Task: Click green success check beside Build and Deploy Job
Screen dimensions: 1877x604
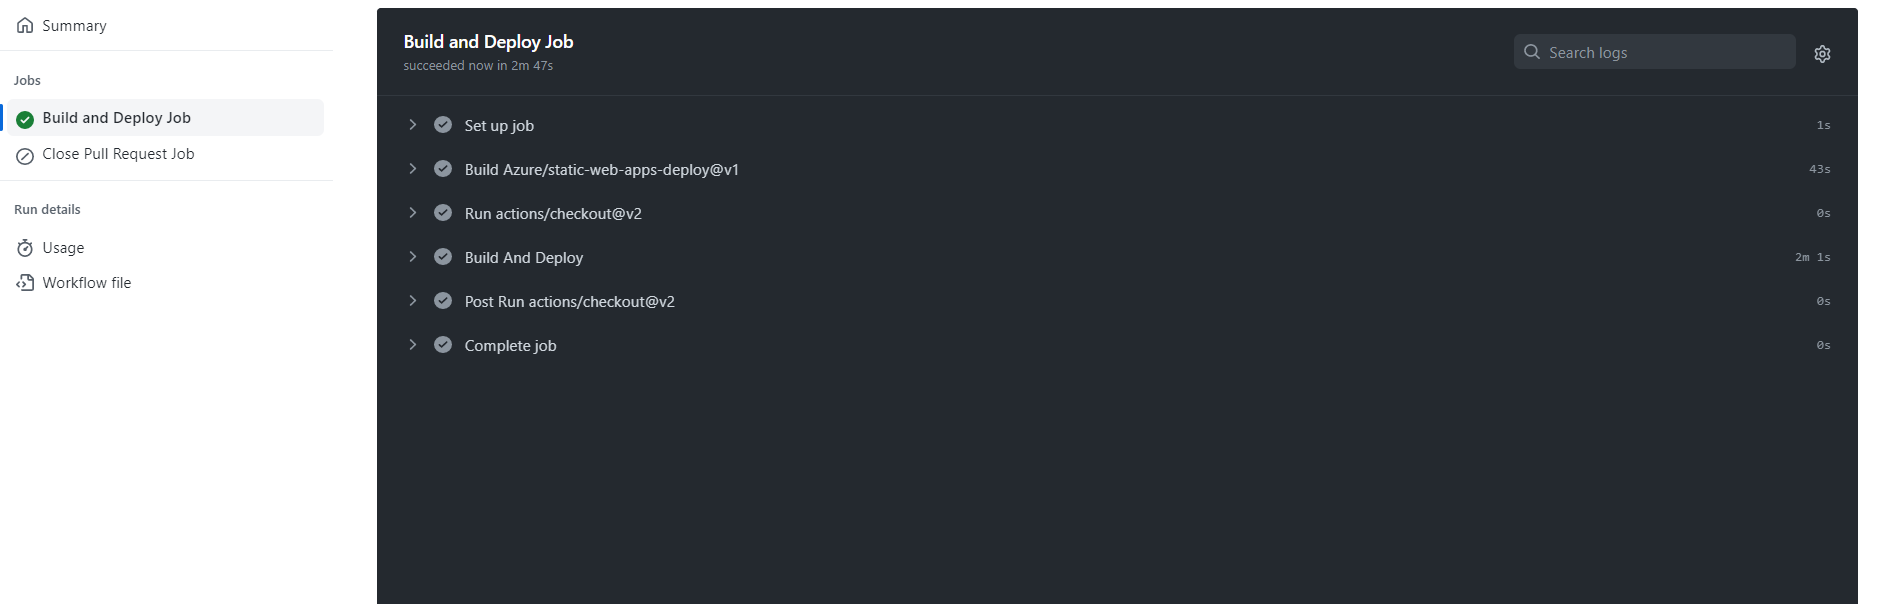Action: click(x=25, y=119)
